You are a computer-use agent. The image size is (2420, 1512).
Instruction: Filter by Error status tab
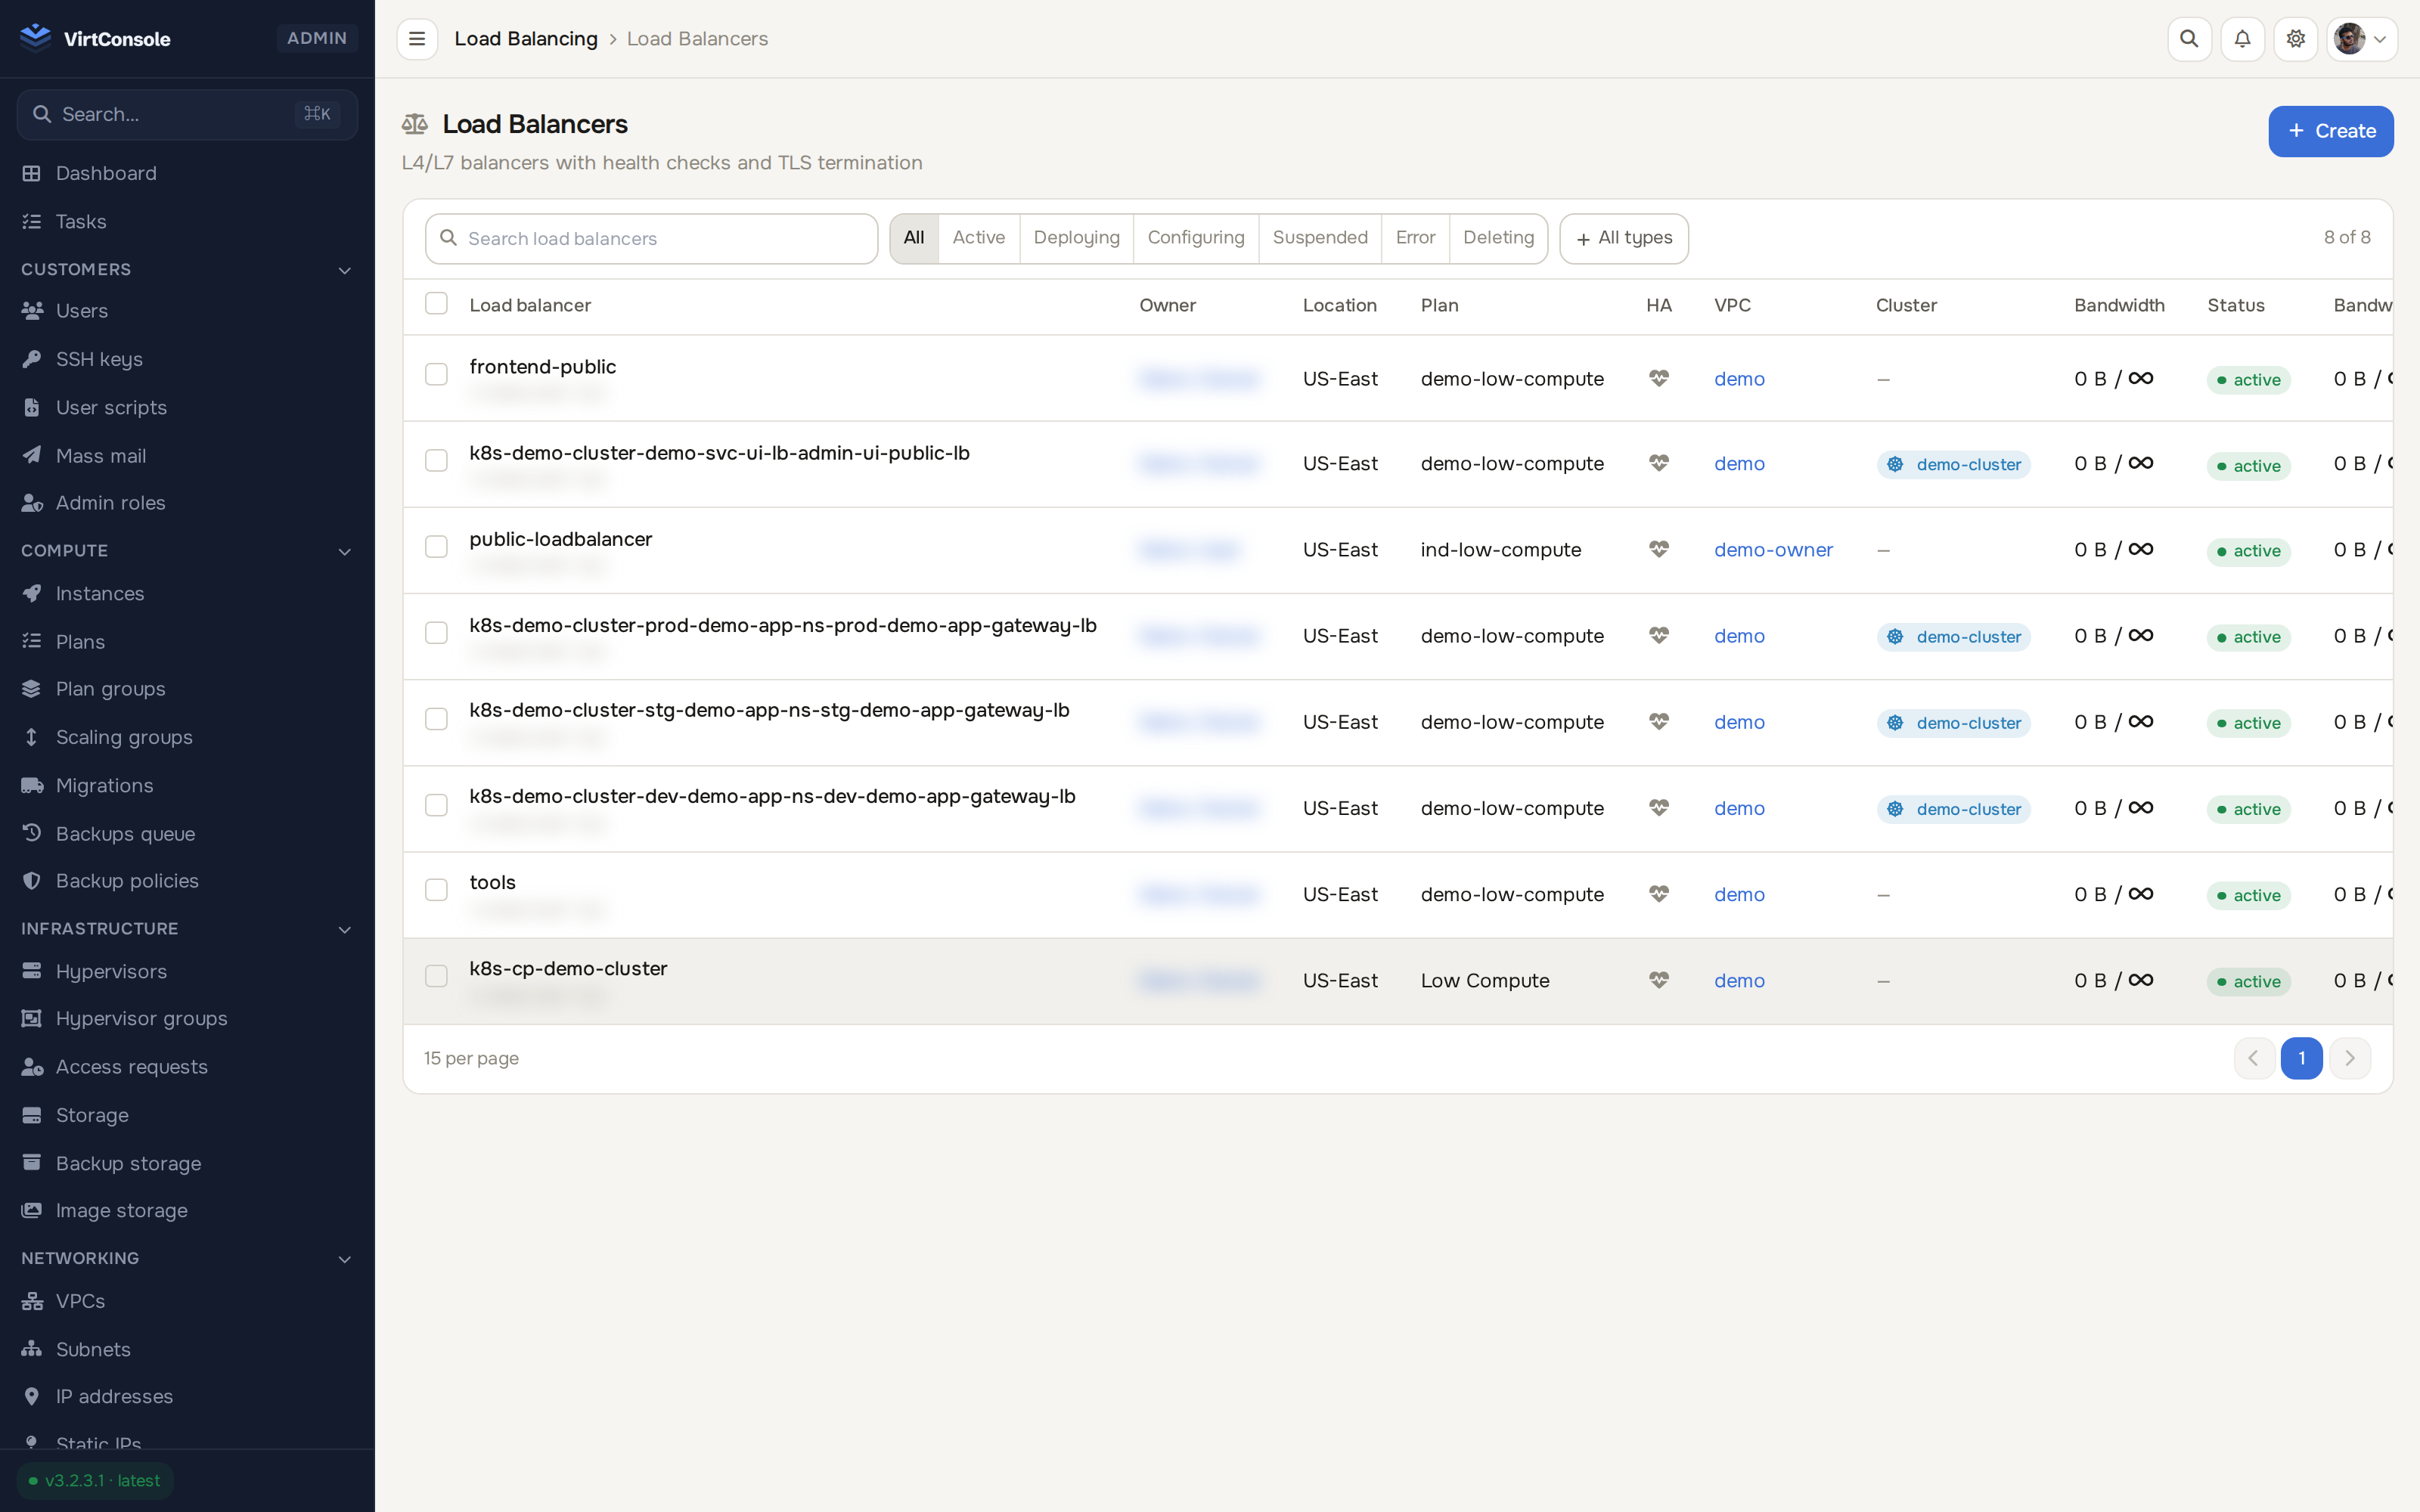1415,238
